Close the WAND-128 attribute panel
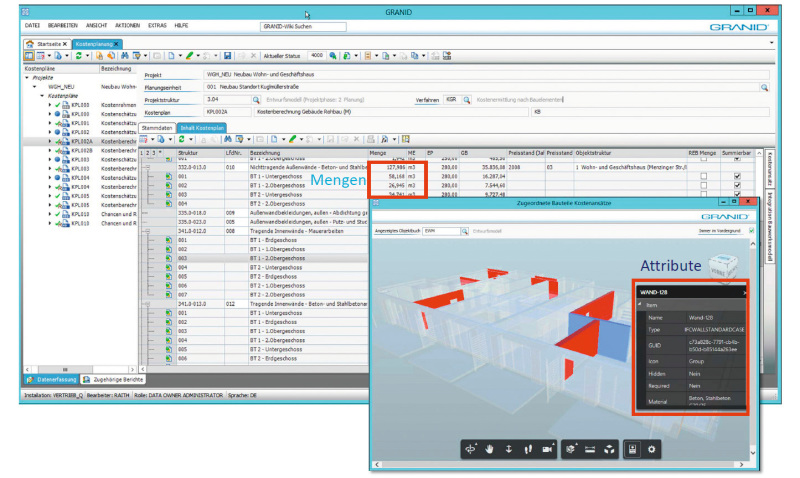 point(744,292)
